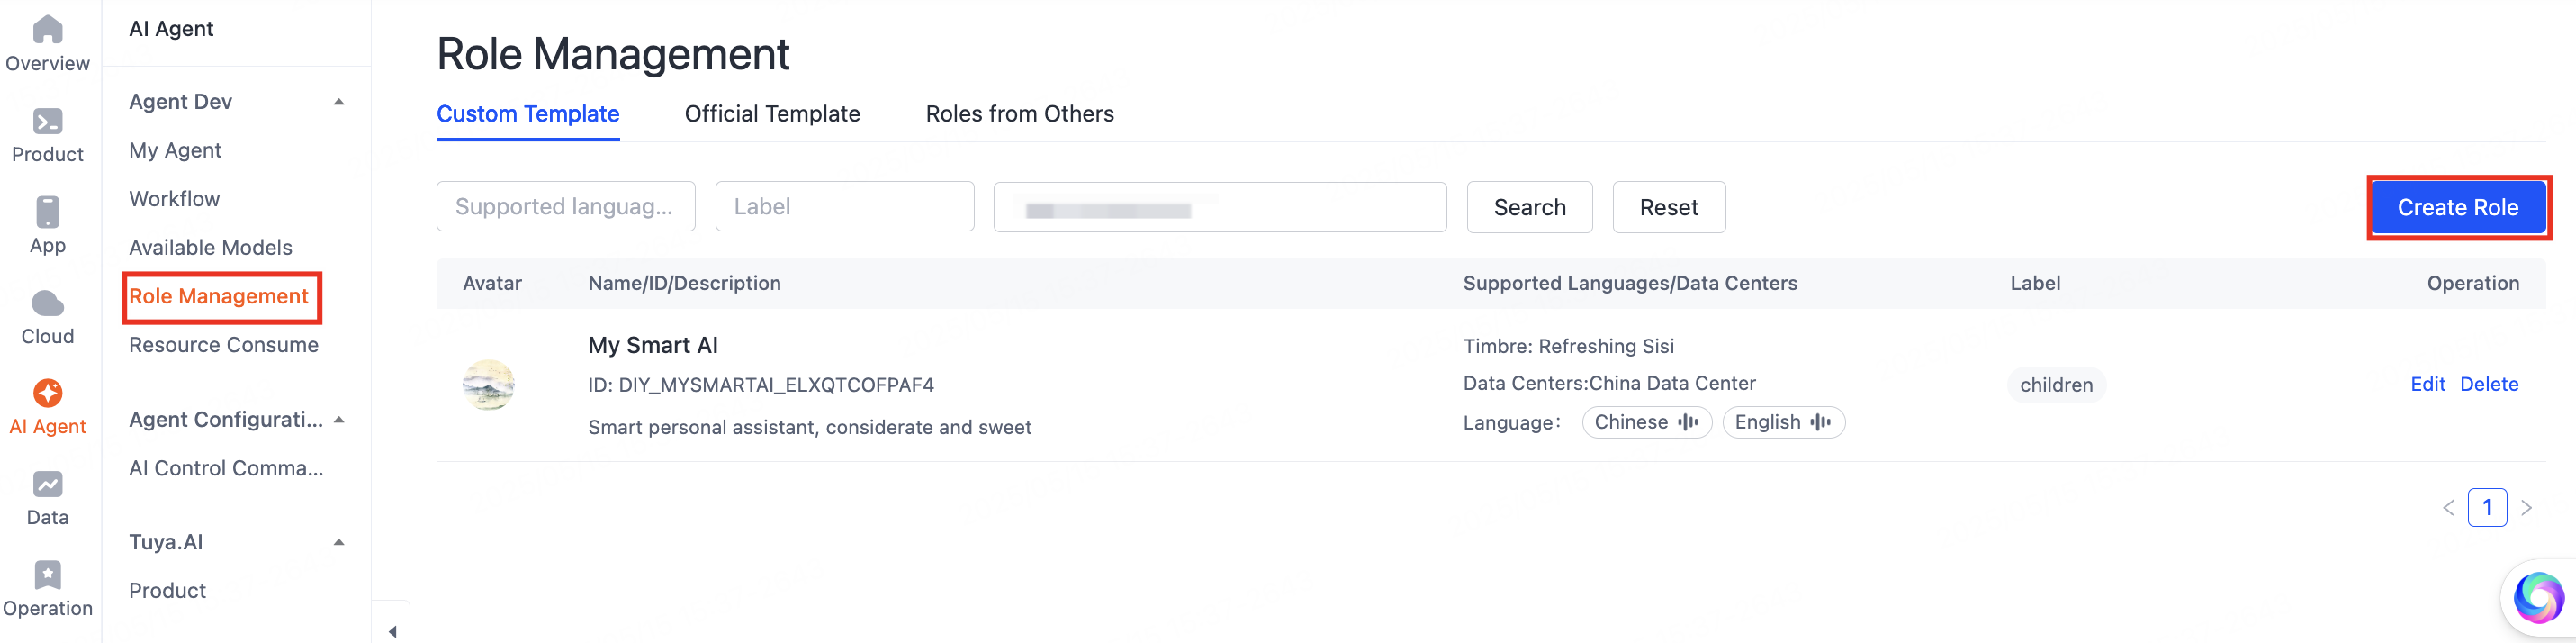Open the Data chart icon

pos(47,484)
